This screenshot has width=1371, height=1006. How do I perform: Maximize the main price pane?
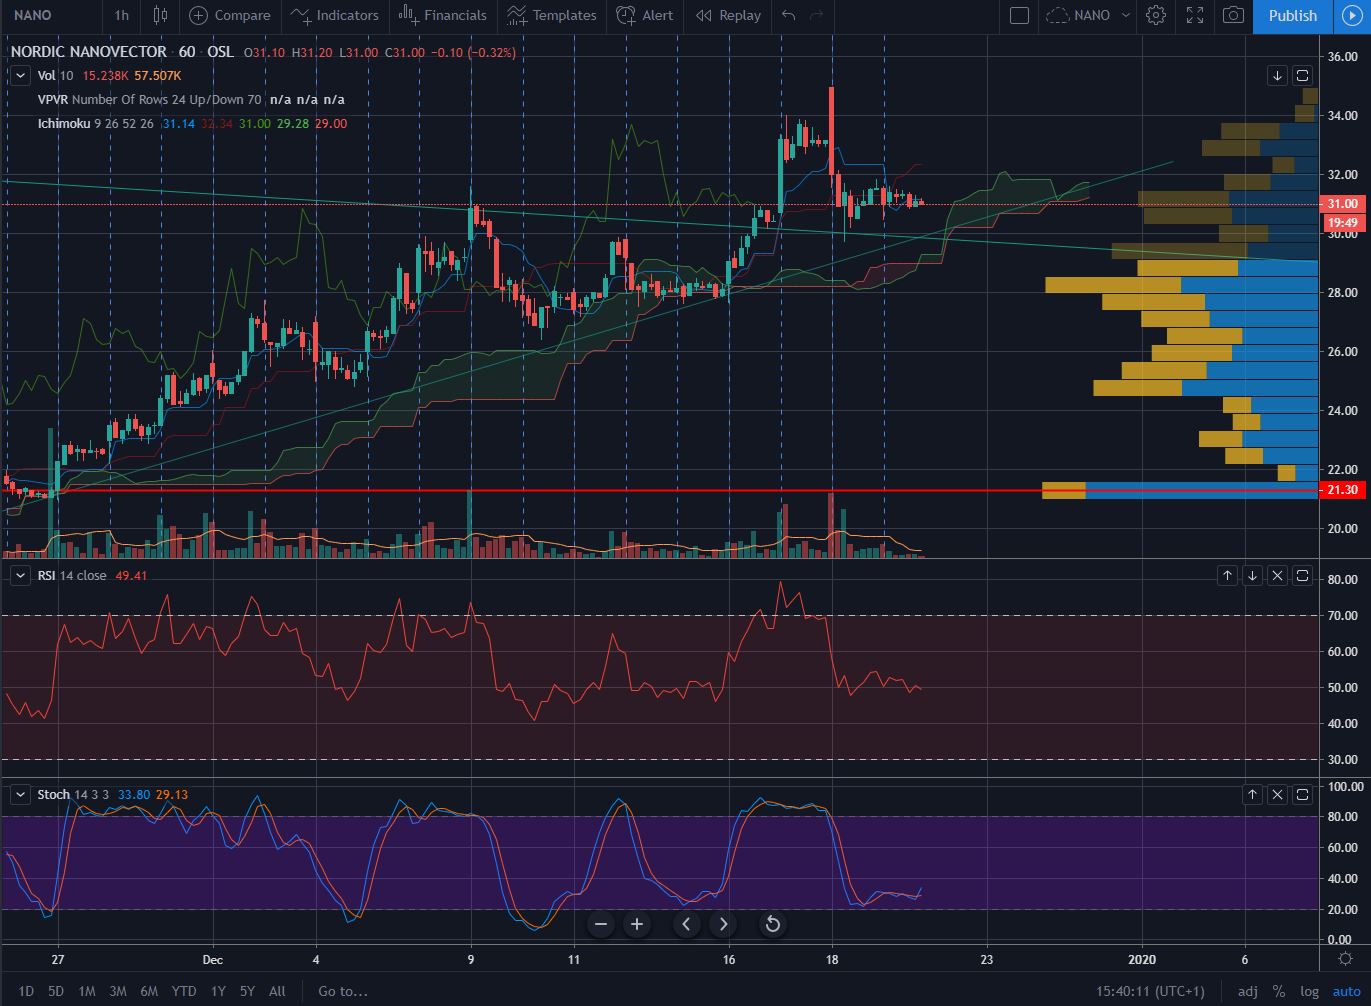pyautogui.click(x=1302, y=75)
